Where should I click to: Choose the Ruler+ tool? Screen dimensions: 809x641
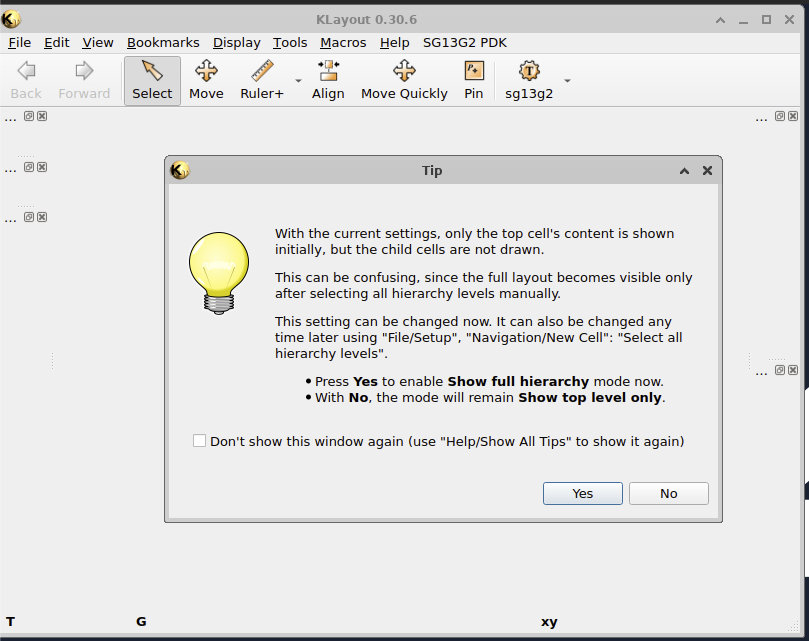(262, 80)
